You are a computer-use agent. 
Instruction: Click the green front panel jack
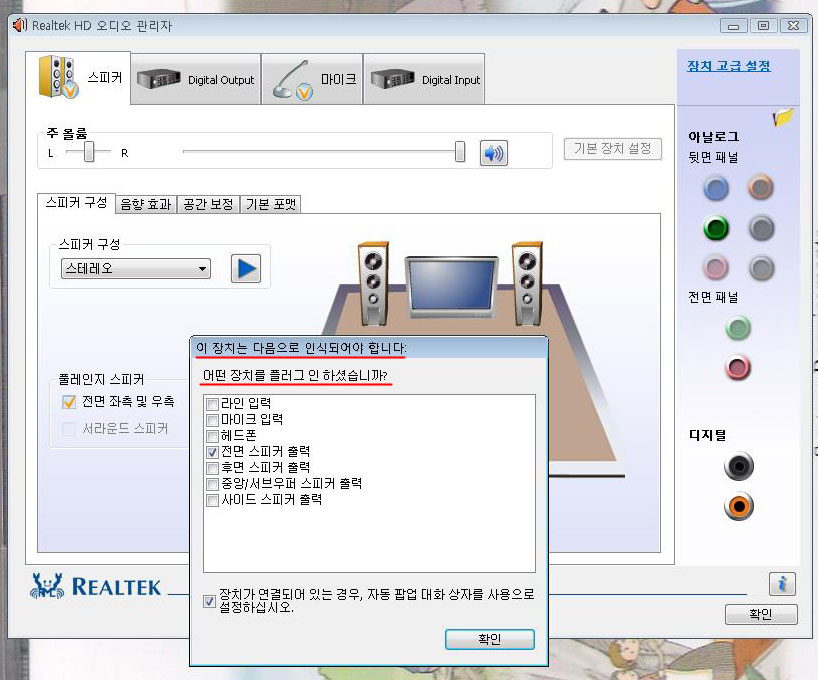click(738, 328)
